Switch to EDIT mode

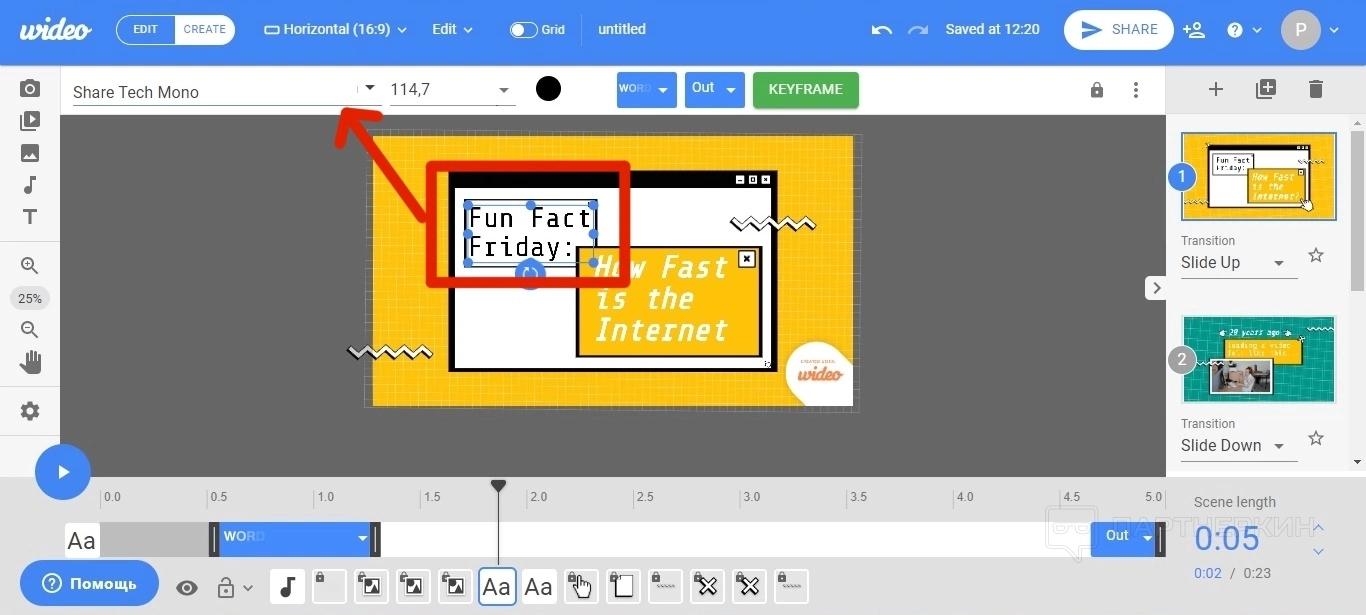[x=146, y=29]
